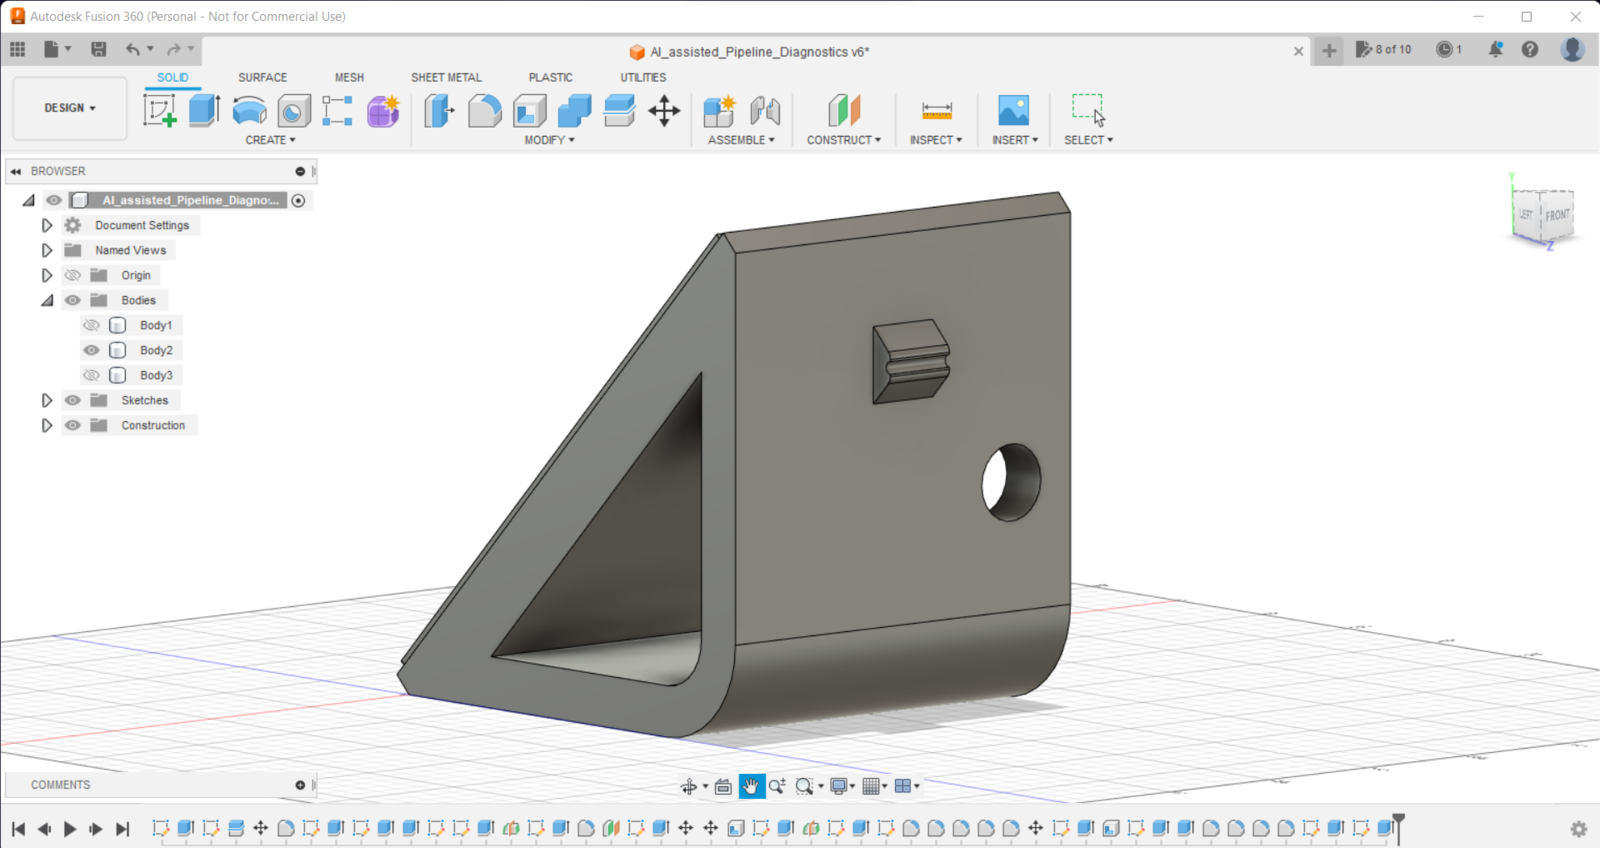Select the Create Sketch tool
The height and width of the screenshot is (848, 1600).
coord(160,110)
